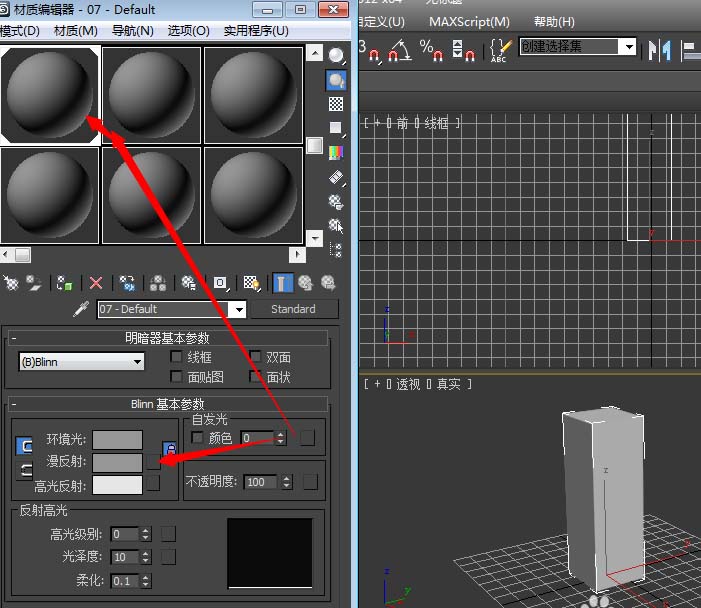
Task: Open the 导航(N) menu
Action: (x=132, y=31)
